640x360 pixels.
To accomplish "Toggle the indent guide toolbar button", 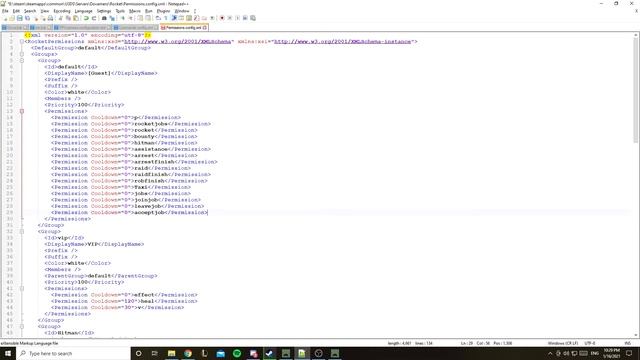I will [x=174, y=18].
